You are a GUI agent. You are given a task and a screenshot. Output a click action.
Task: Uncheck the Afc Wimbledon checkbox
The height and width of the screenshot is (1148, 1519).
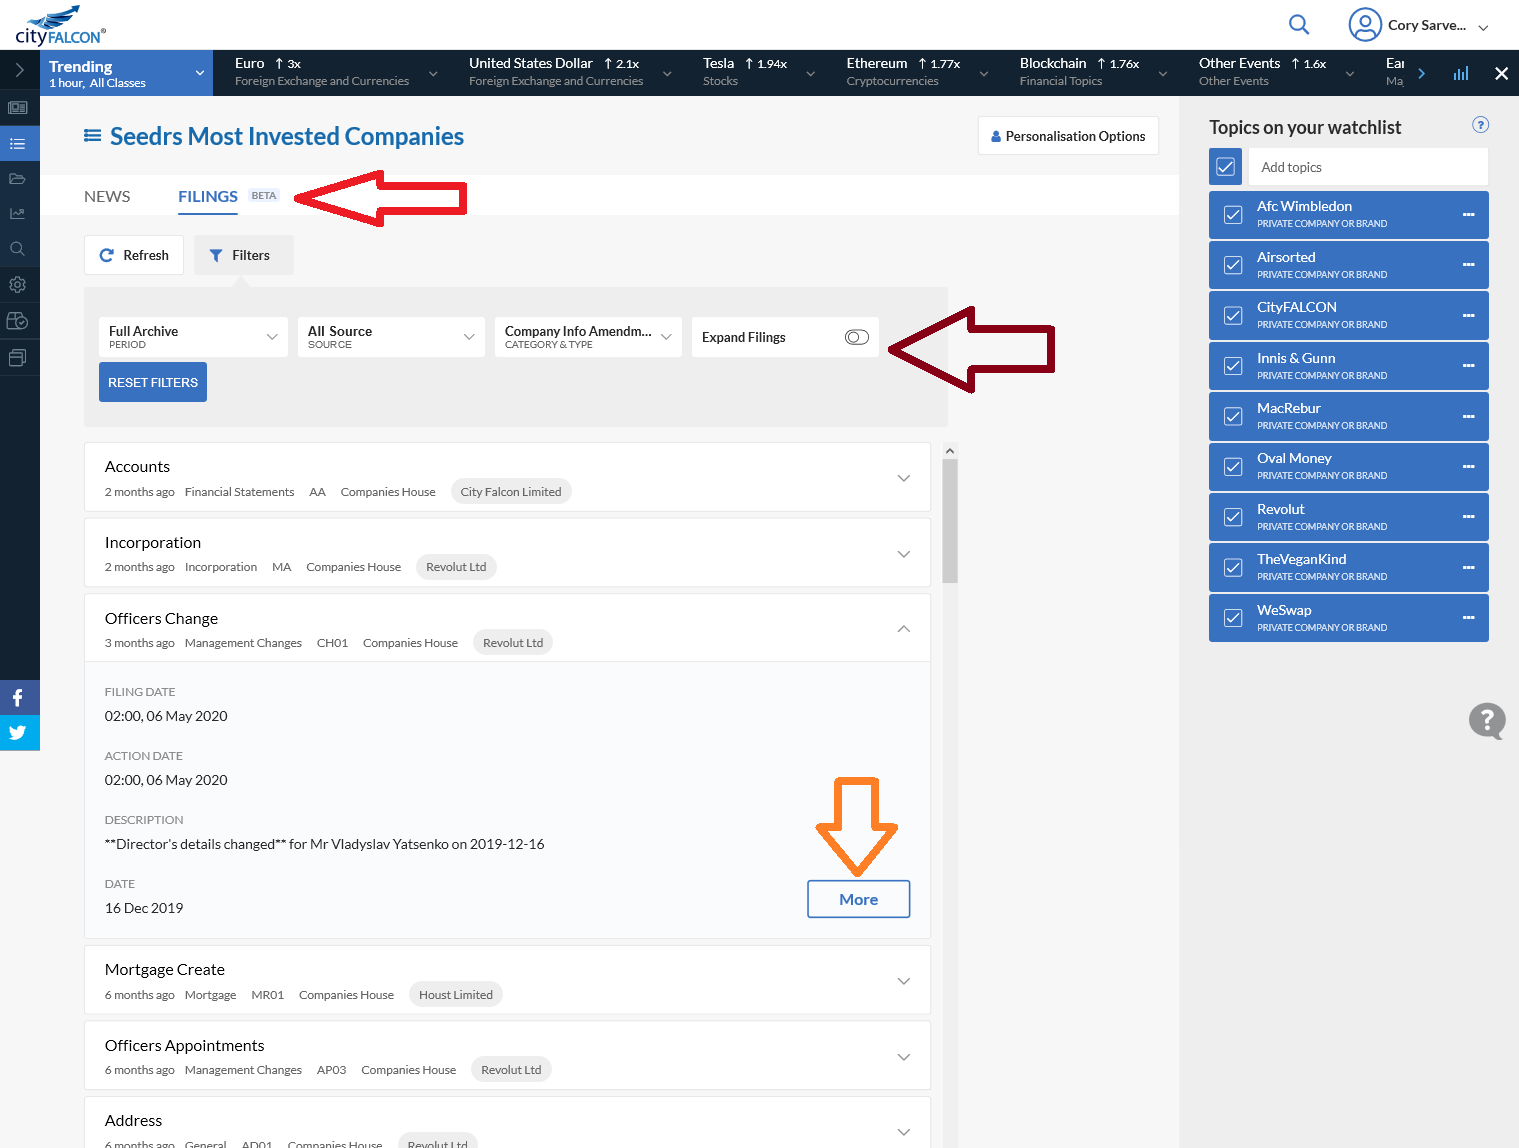tap(1233, 215)
